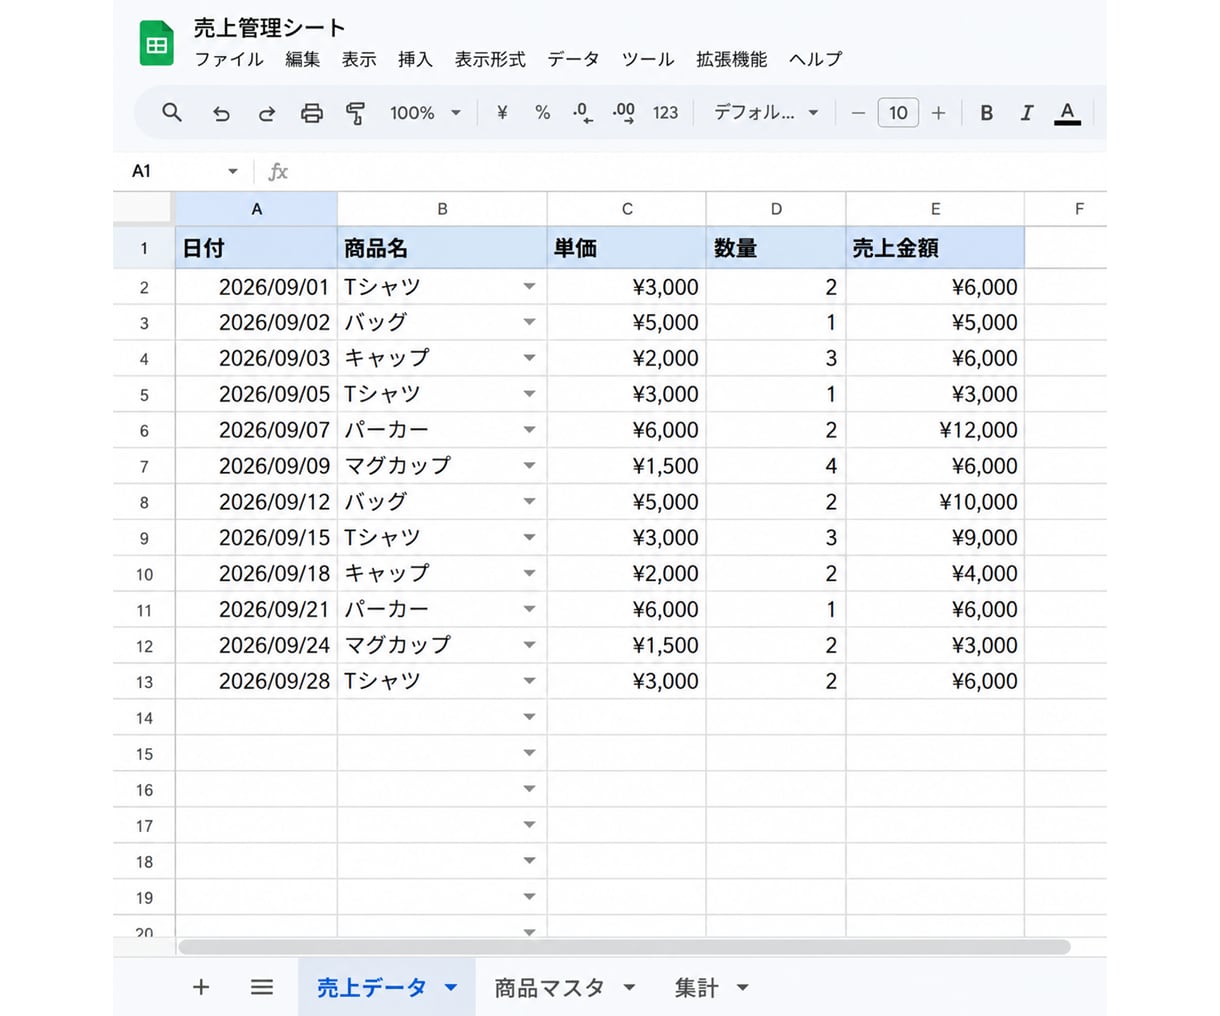Decrease decimal places
The height and width of the screenshot is (1016, 1220).
[583, 113]
